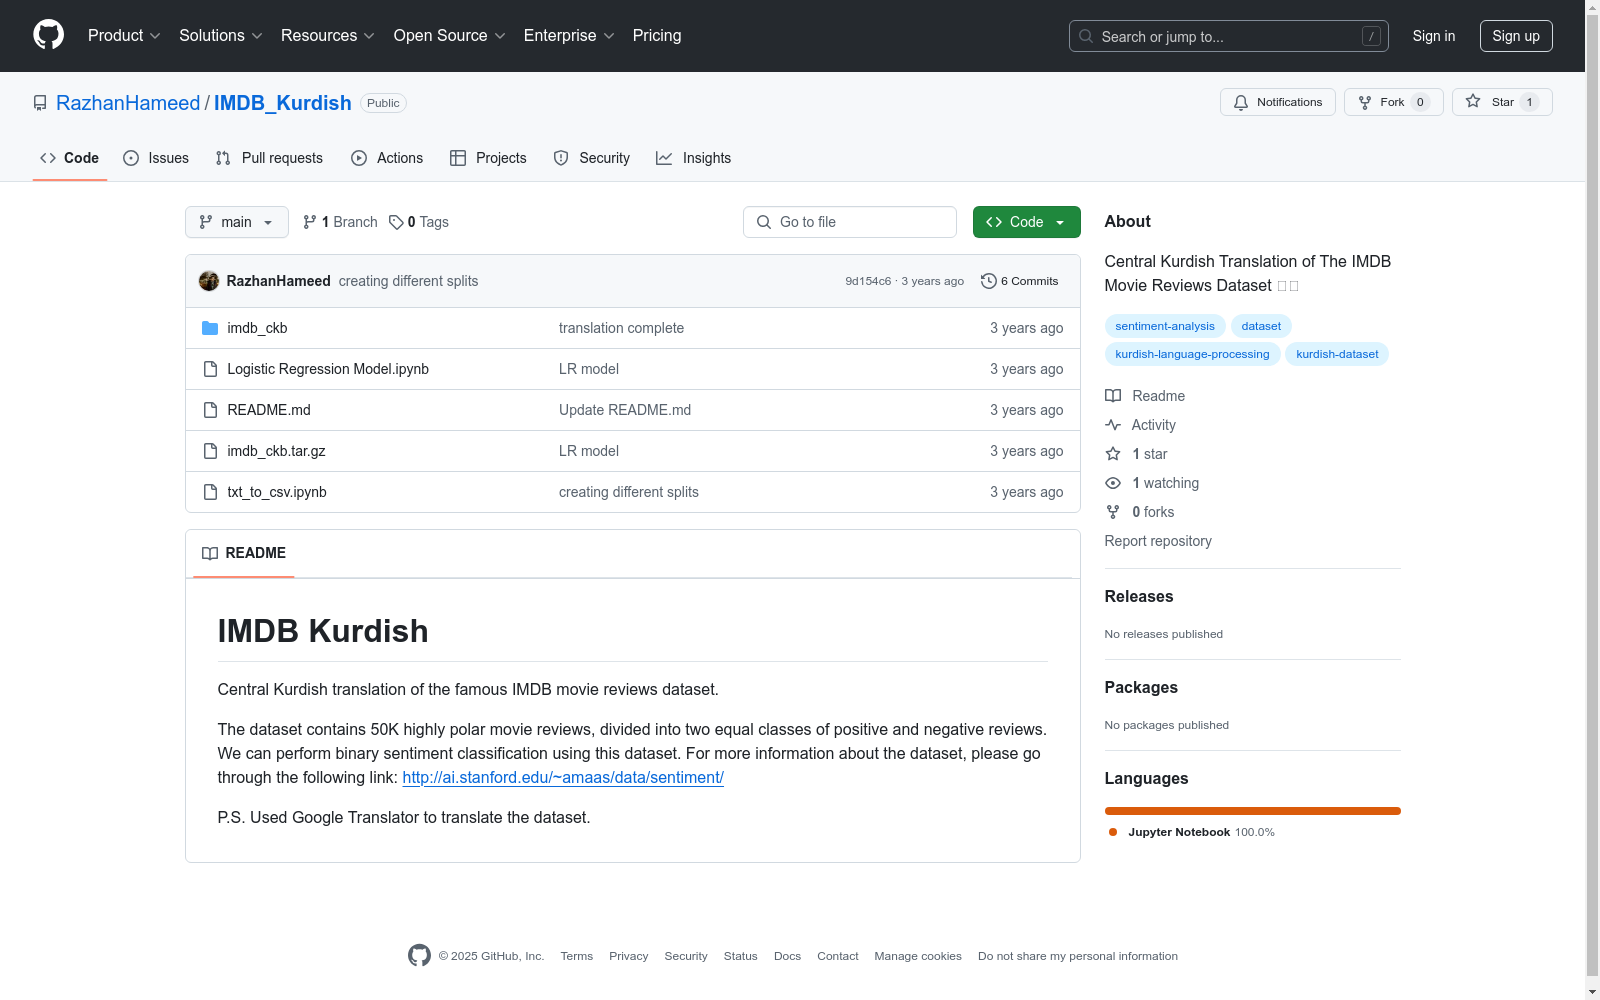Click the txt_to_csv.ipynb file icon

pyautogui.click(x=210, y=492)
